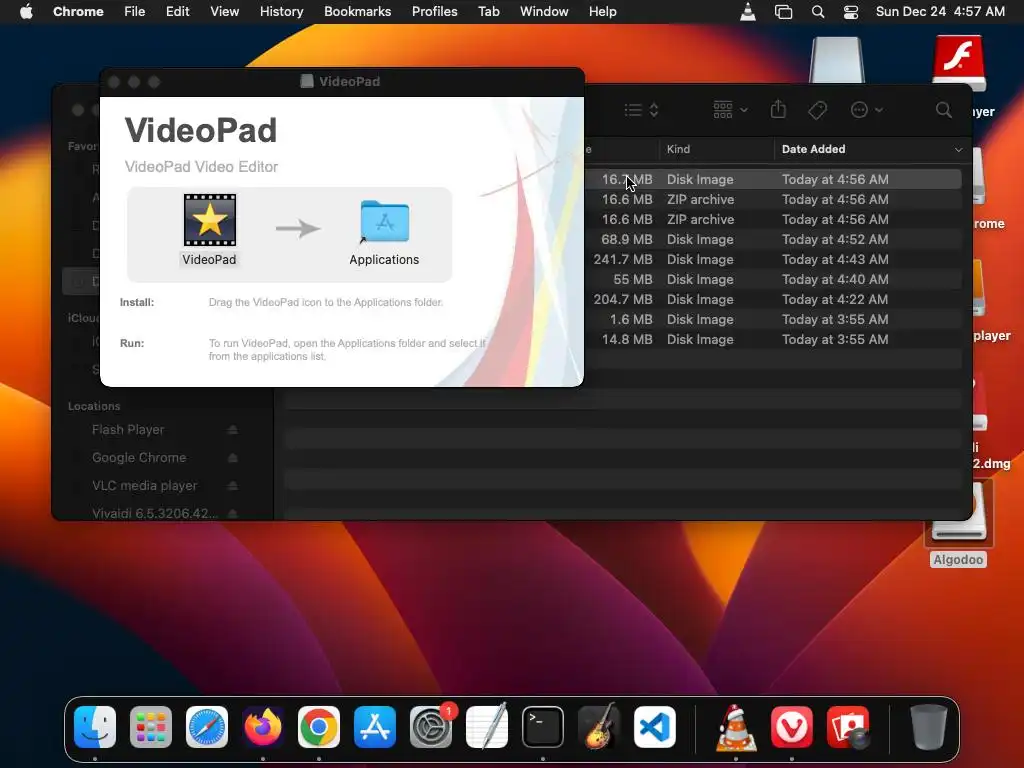This screenshot has height=768, width=1024.
Task: Open Visual Studio Code from dock
Action: (655, 727)
